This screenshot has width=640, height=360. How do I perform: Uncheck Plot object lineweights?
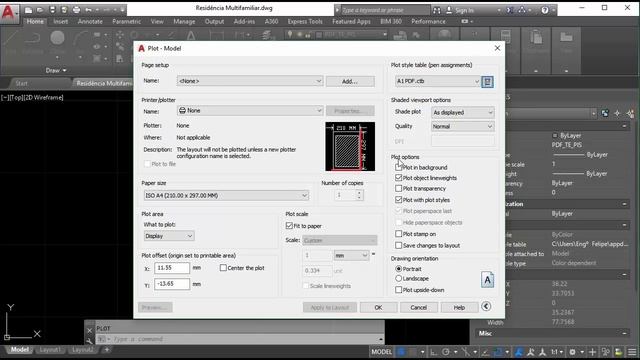click(399, 178)
